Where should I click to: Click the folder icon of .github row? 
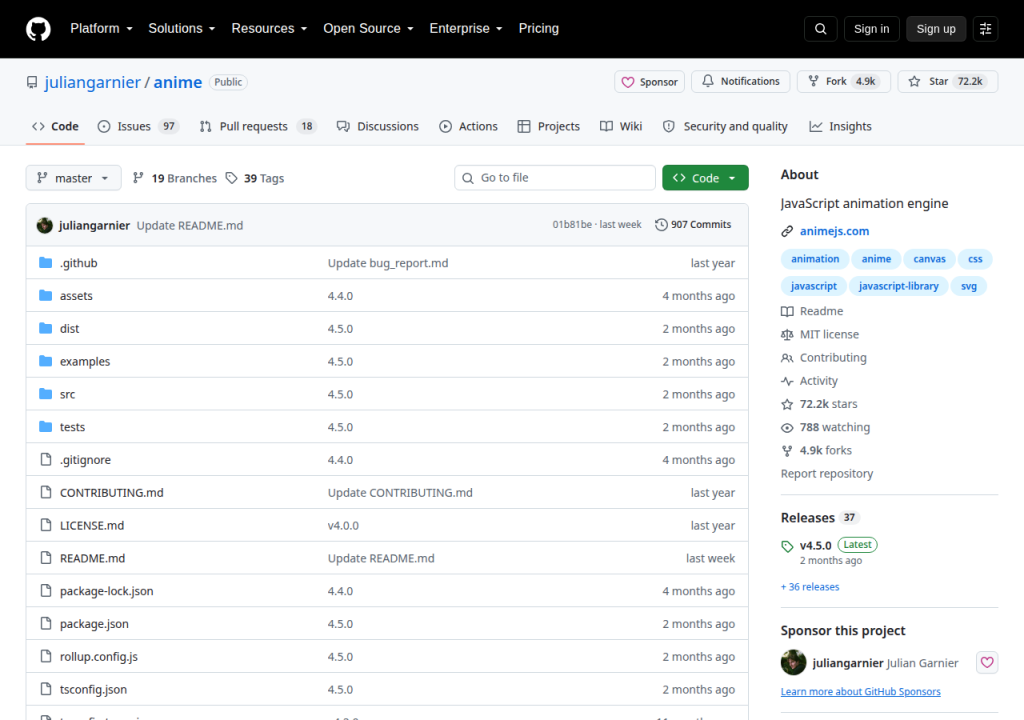point(45,263)
